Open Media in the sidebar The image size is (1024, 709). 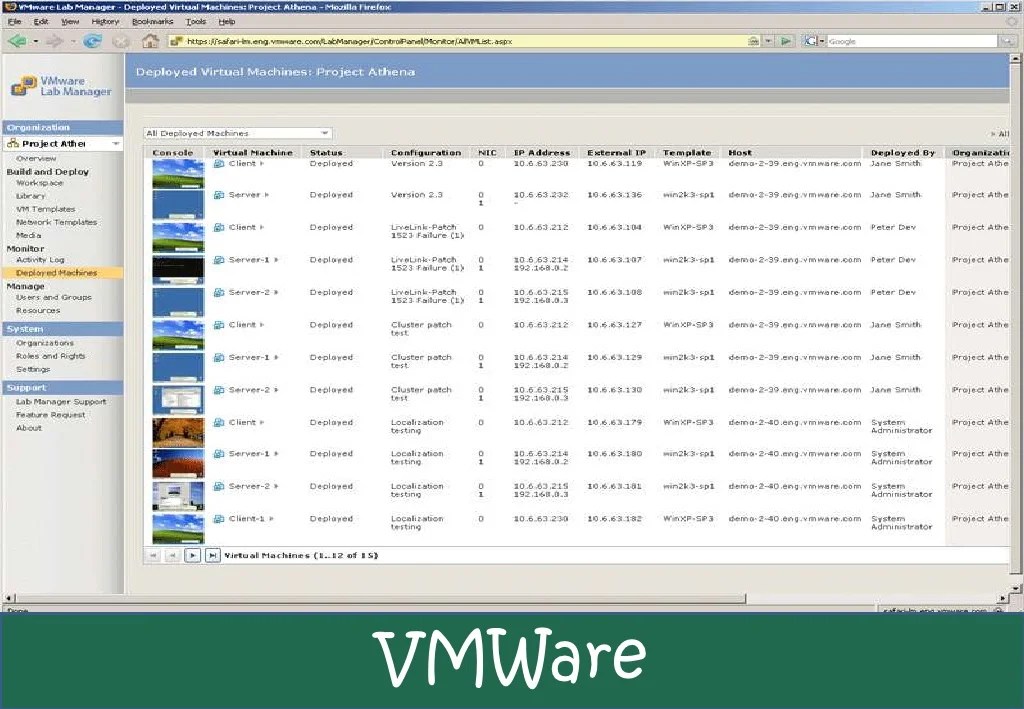(29, 235)
